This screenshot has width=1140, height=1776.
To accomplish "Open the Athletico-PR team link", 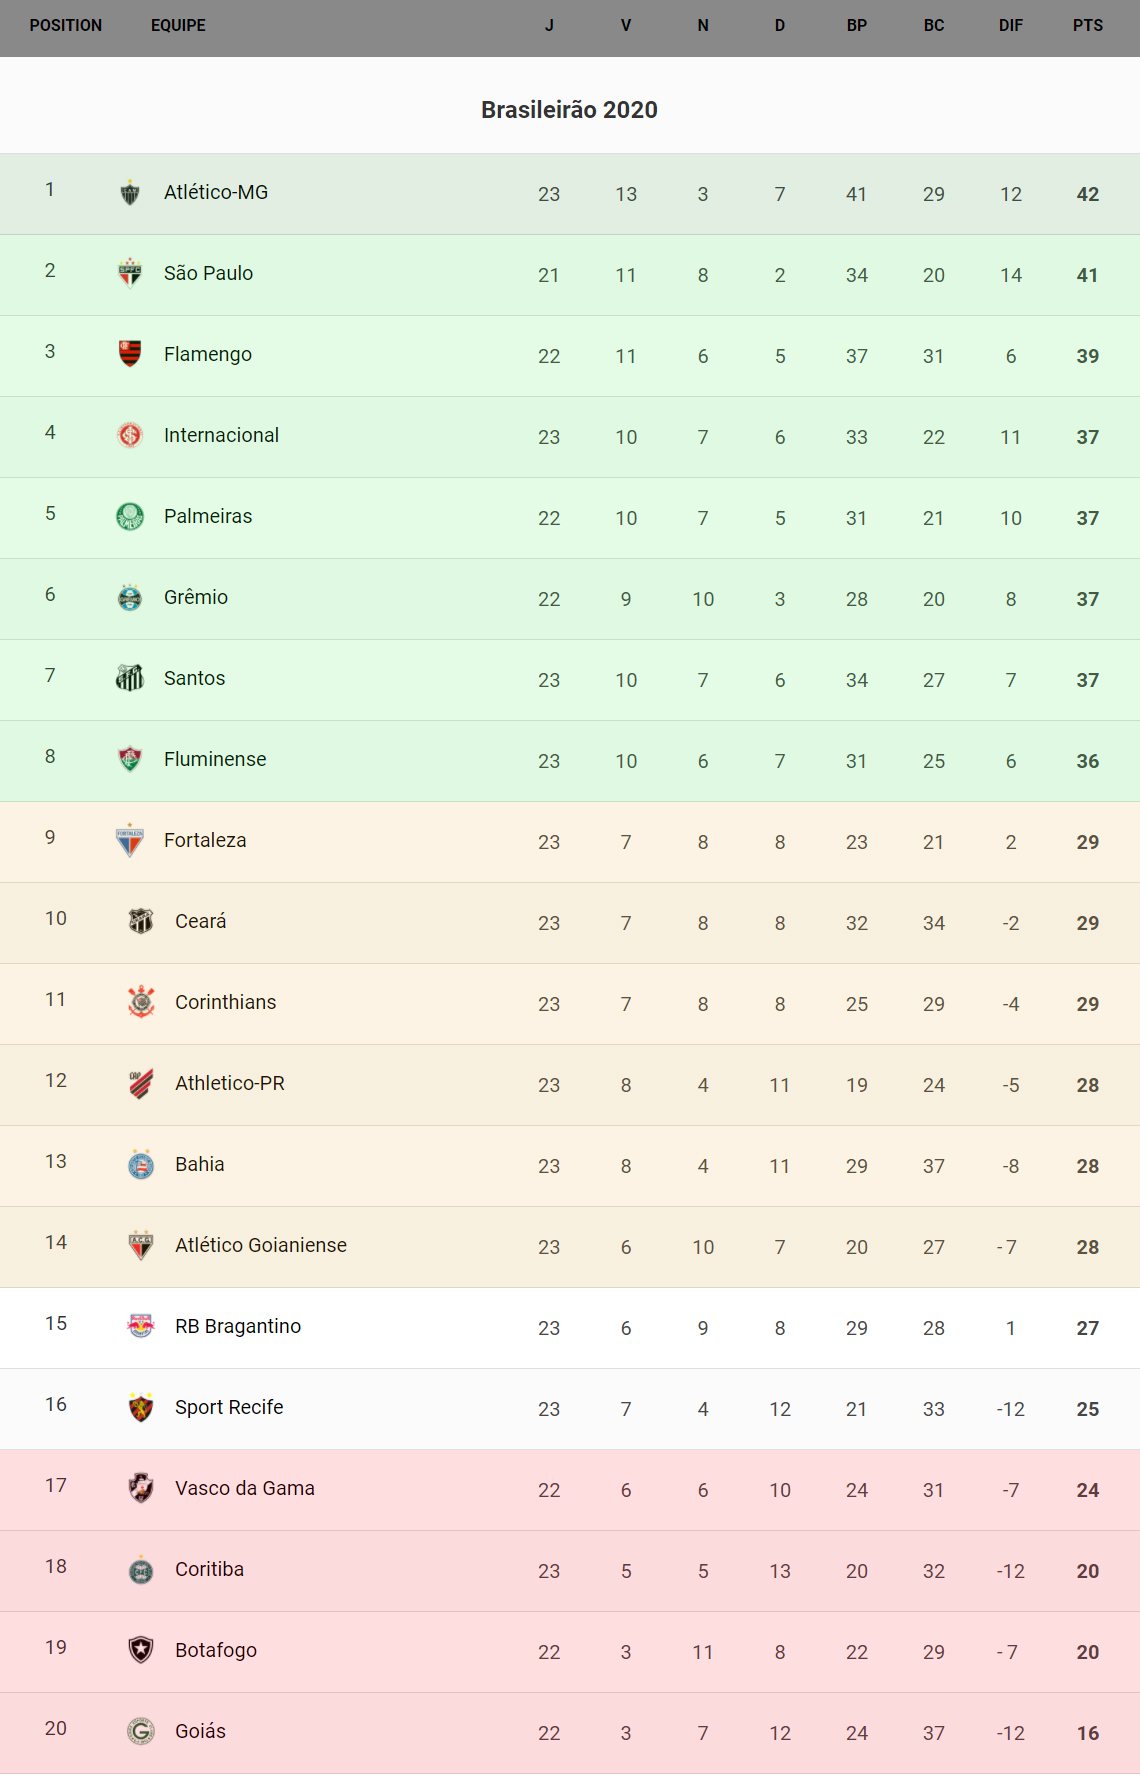I will (230, 1083).
